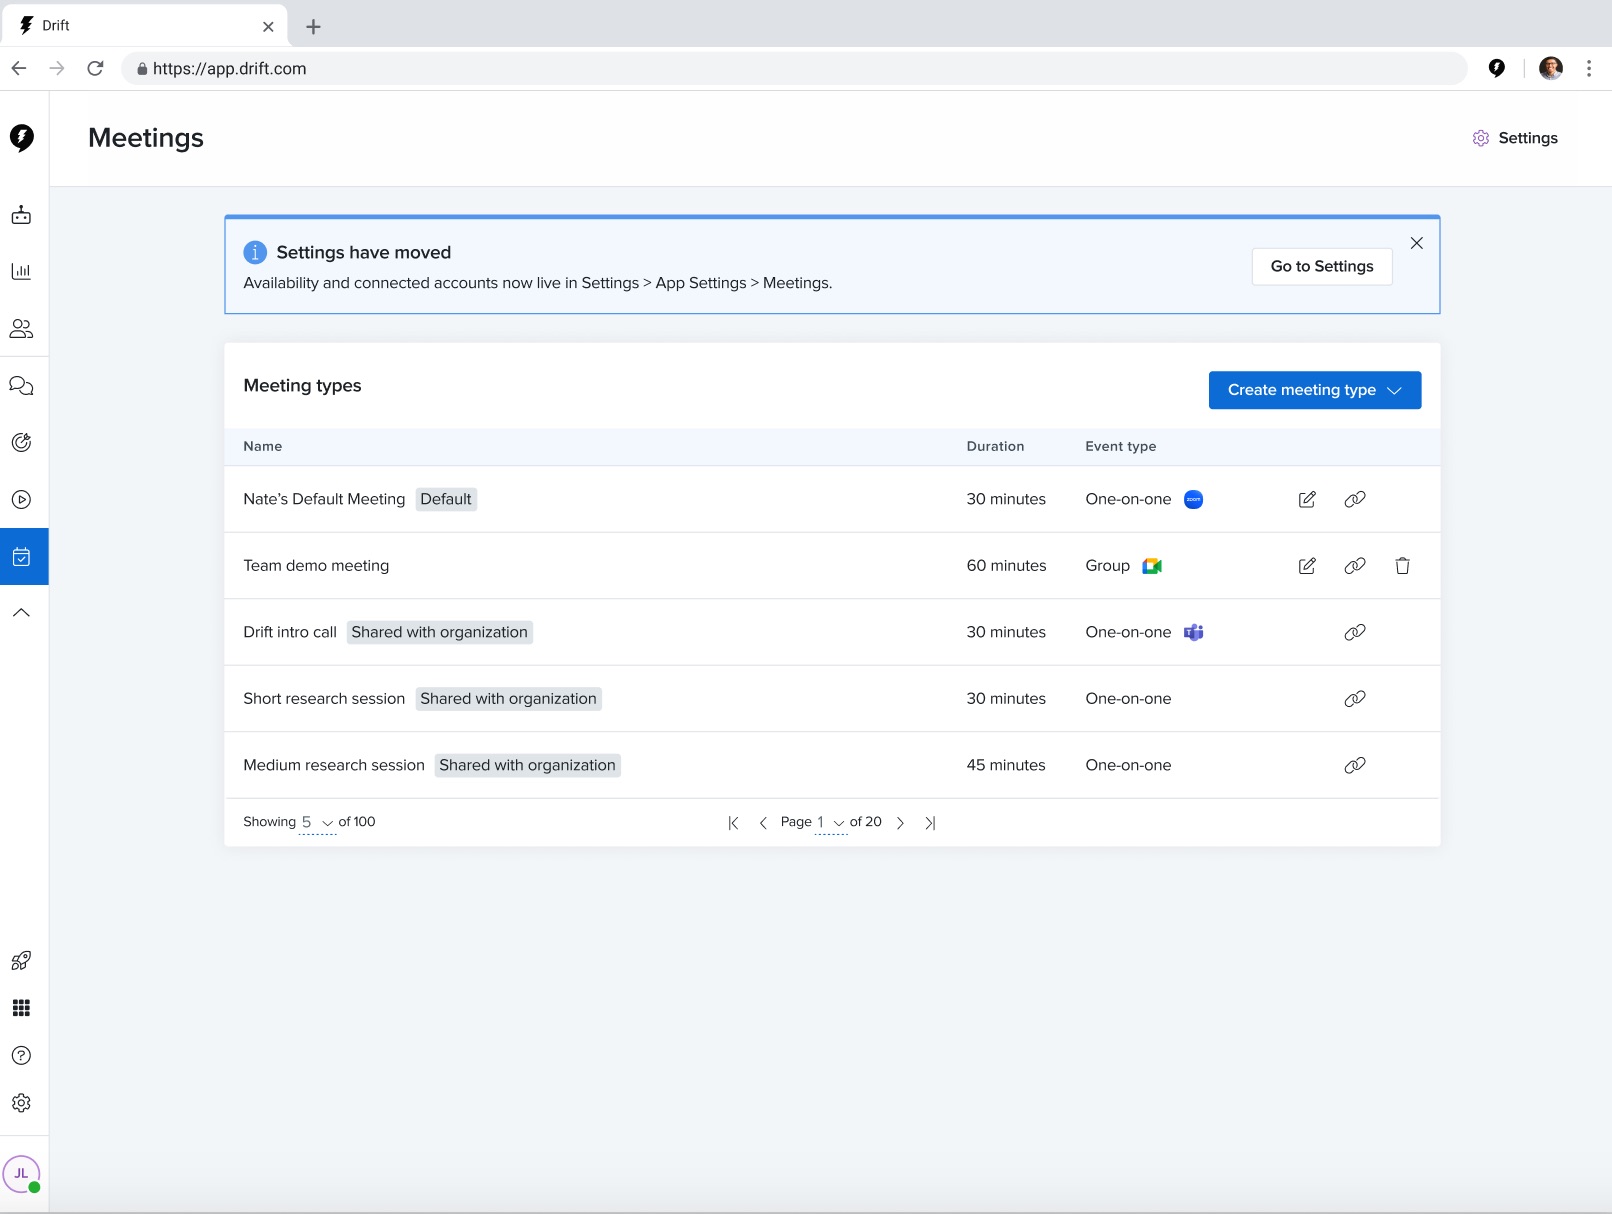Copy link for Team demo meeting
Viewport: 1612px width, 1214px height.
point(1355,566)
